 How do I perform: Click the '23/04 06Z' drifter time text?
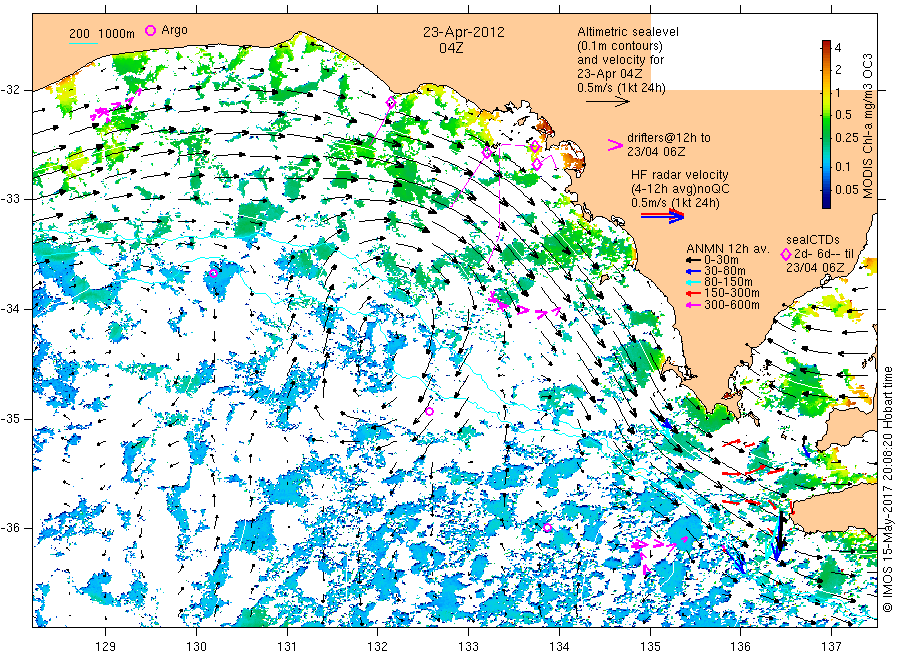click(656, 152)
